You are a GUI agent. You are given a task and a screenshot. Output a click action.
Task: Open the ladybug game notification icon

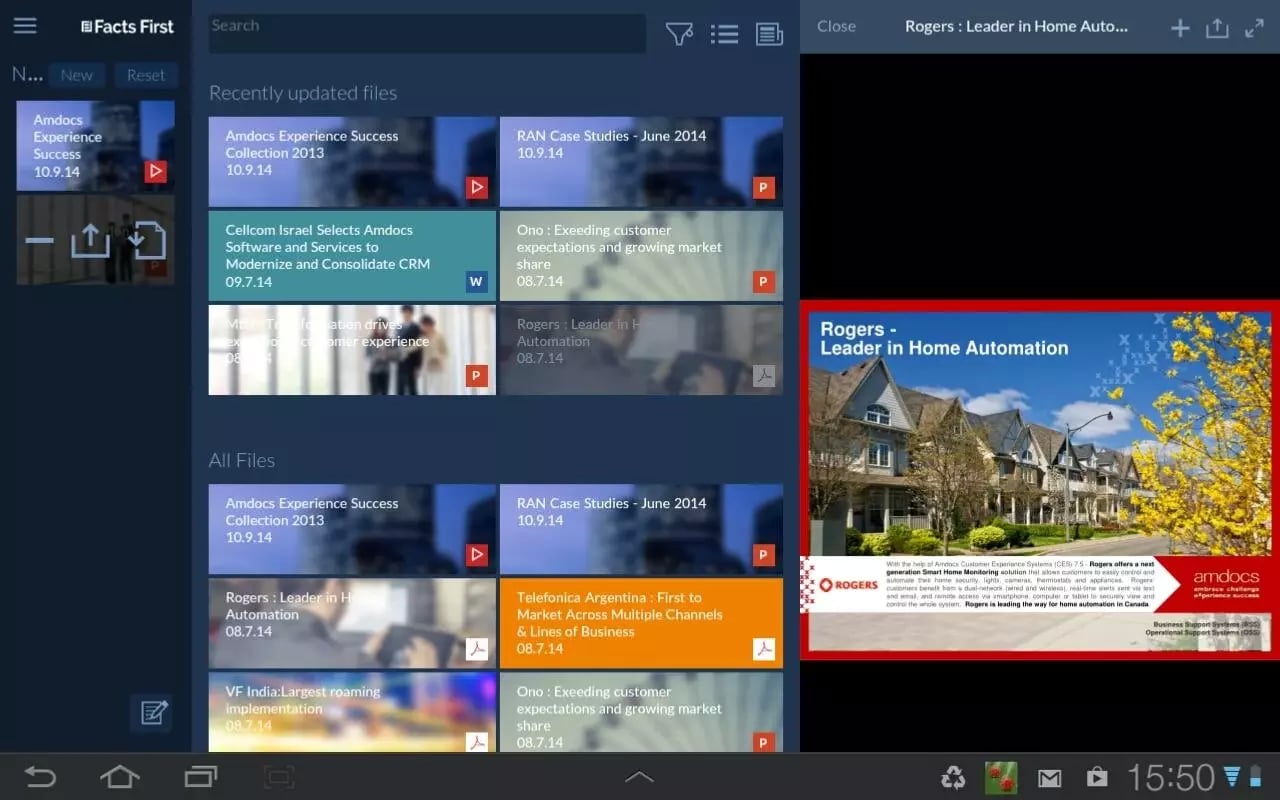(1001, 777)
